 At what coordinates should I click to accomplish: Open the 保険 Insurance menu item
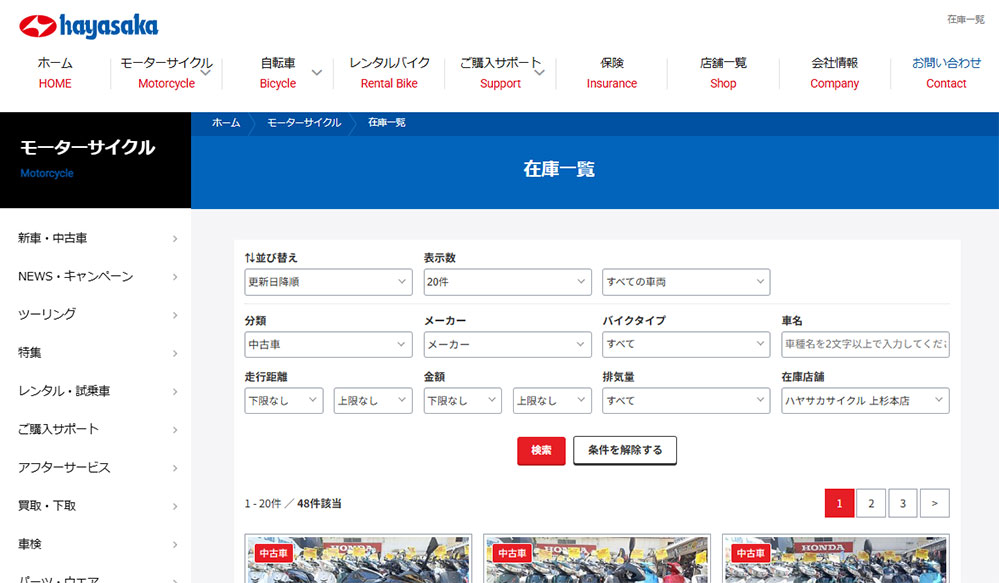point(611,72)
